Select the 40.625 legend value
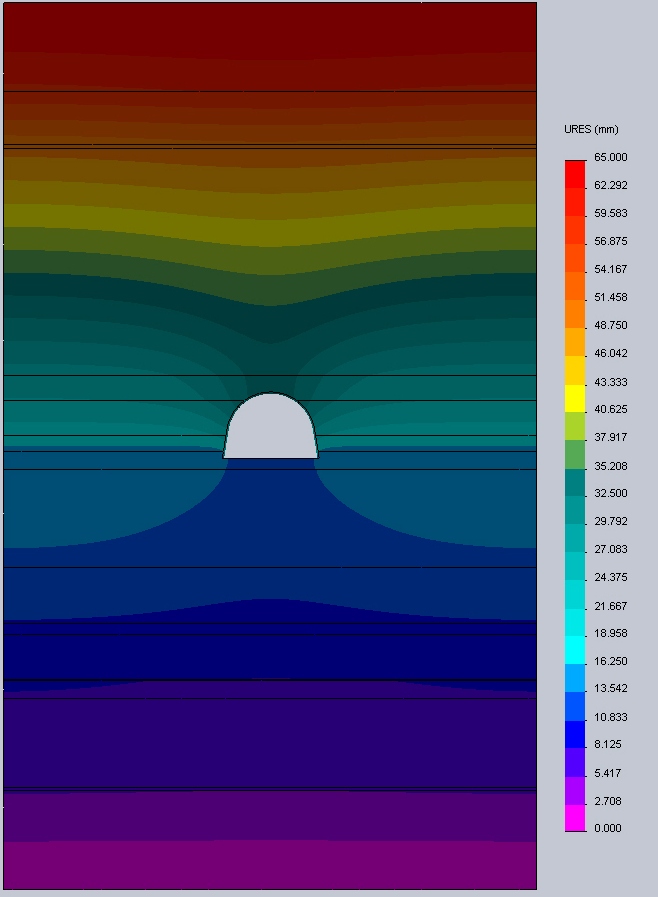Viewport: 658px width, 897px height. [611, 410]
